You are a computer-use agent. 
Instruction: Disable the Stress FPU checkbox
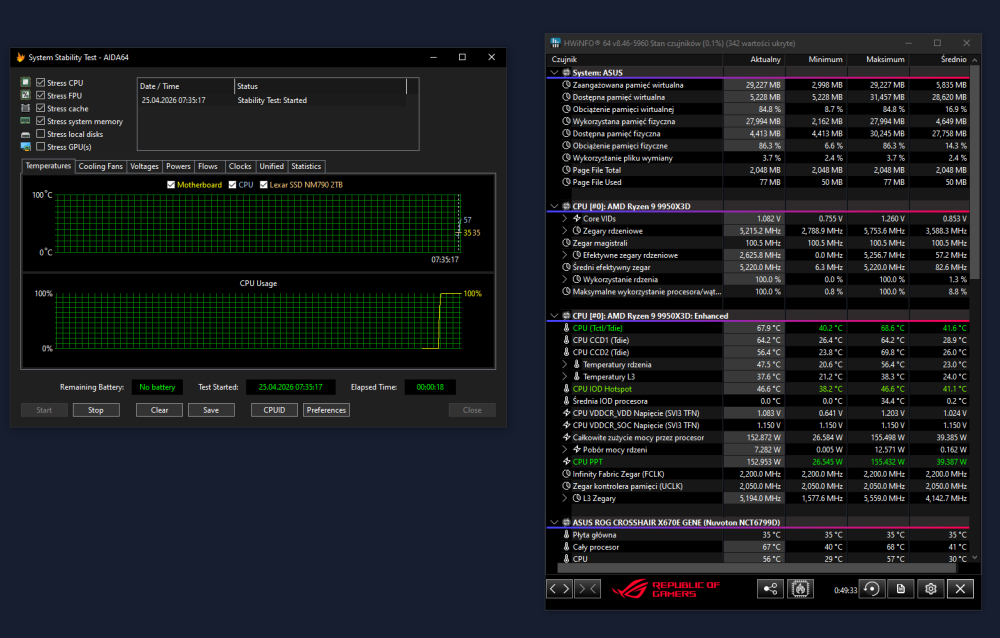pyautogui.click(x=41, y=95)
